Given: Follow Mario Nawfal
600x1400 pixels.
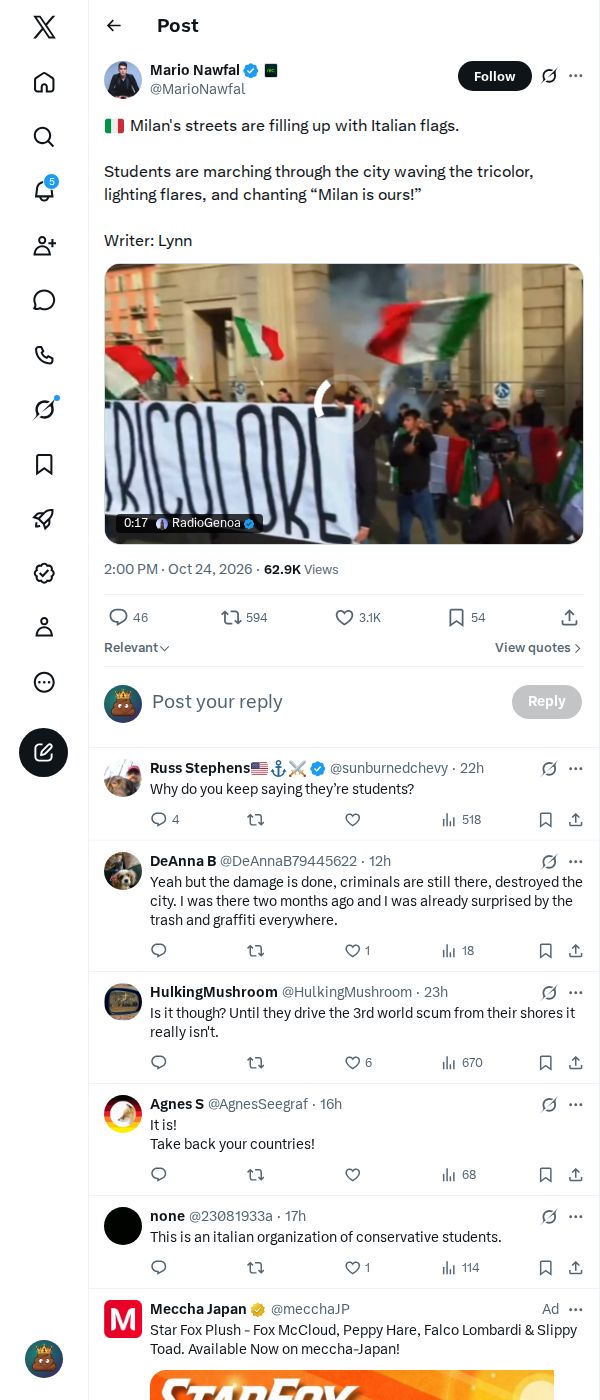Looking at the screenshot, I should (495, 76).
